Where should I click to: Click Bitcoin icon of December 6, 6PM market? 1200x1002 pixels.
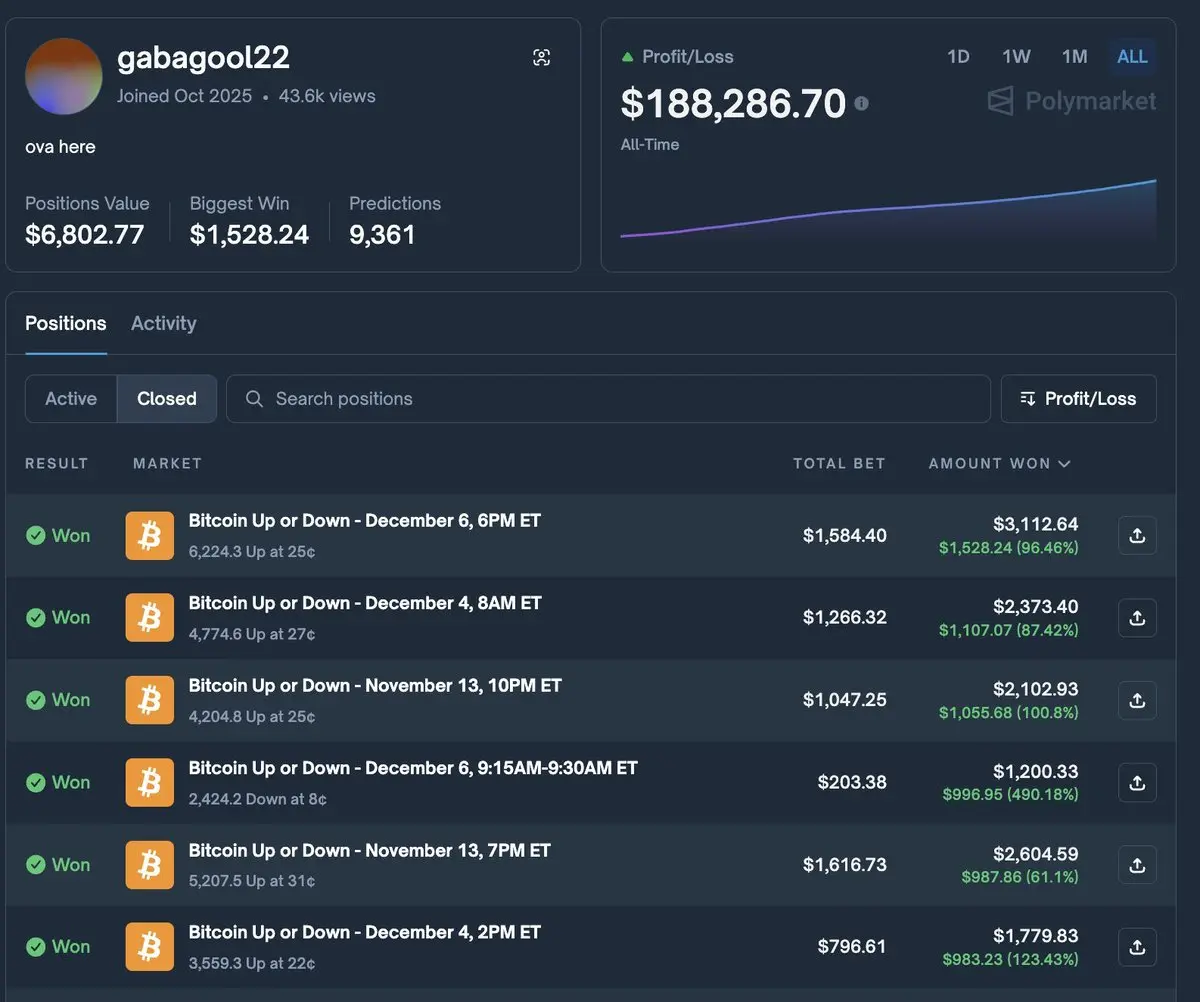[150, 535]
